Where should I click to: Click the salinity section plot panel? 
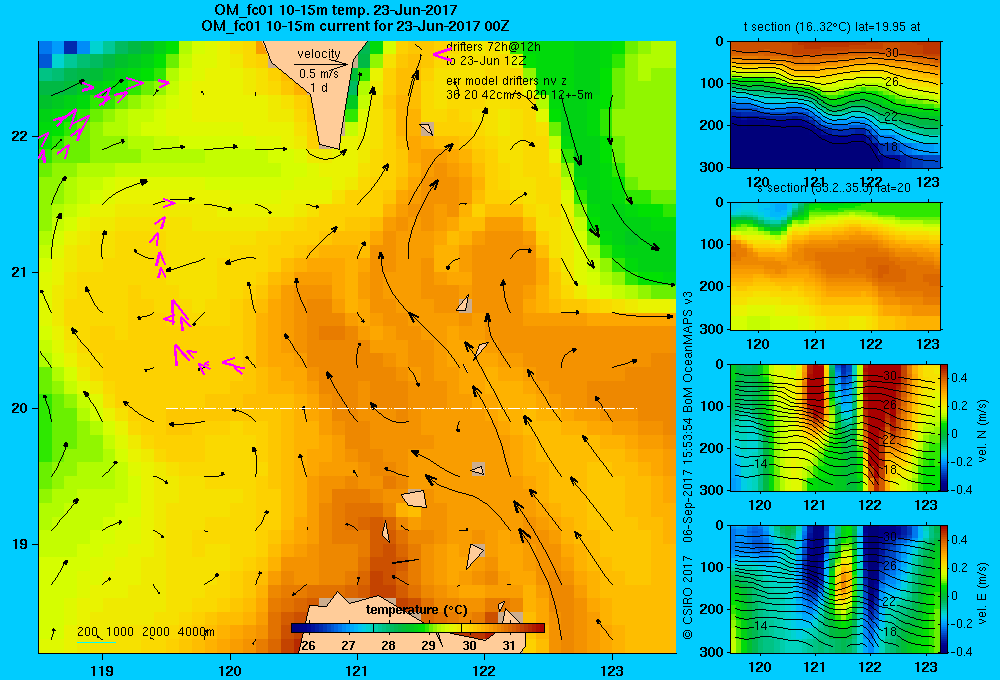coord(835,266)
